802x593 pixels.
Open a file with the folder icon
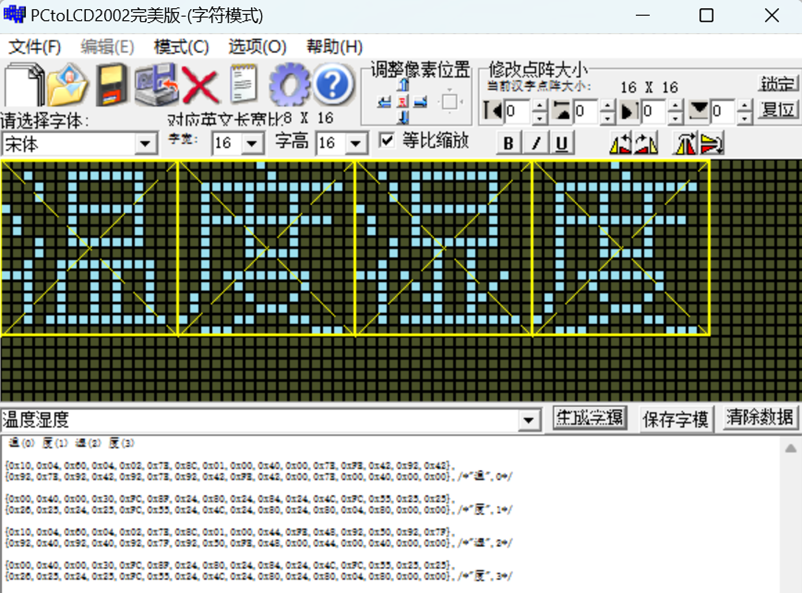(x=68, y=84)
